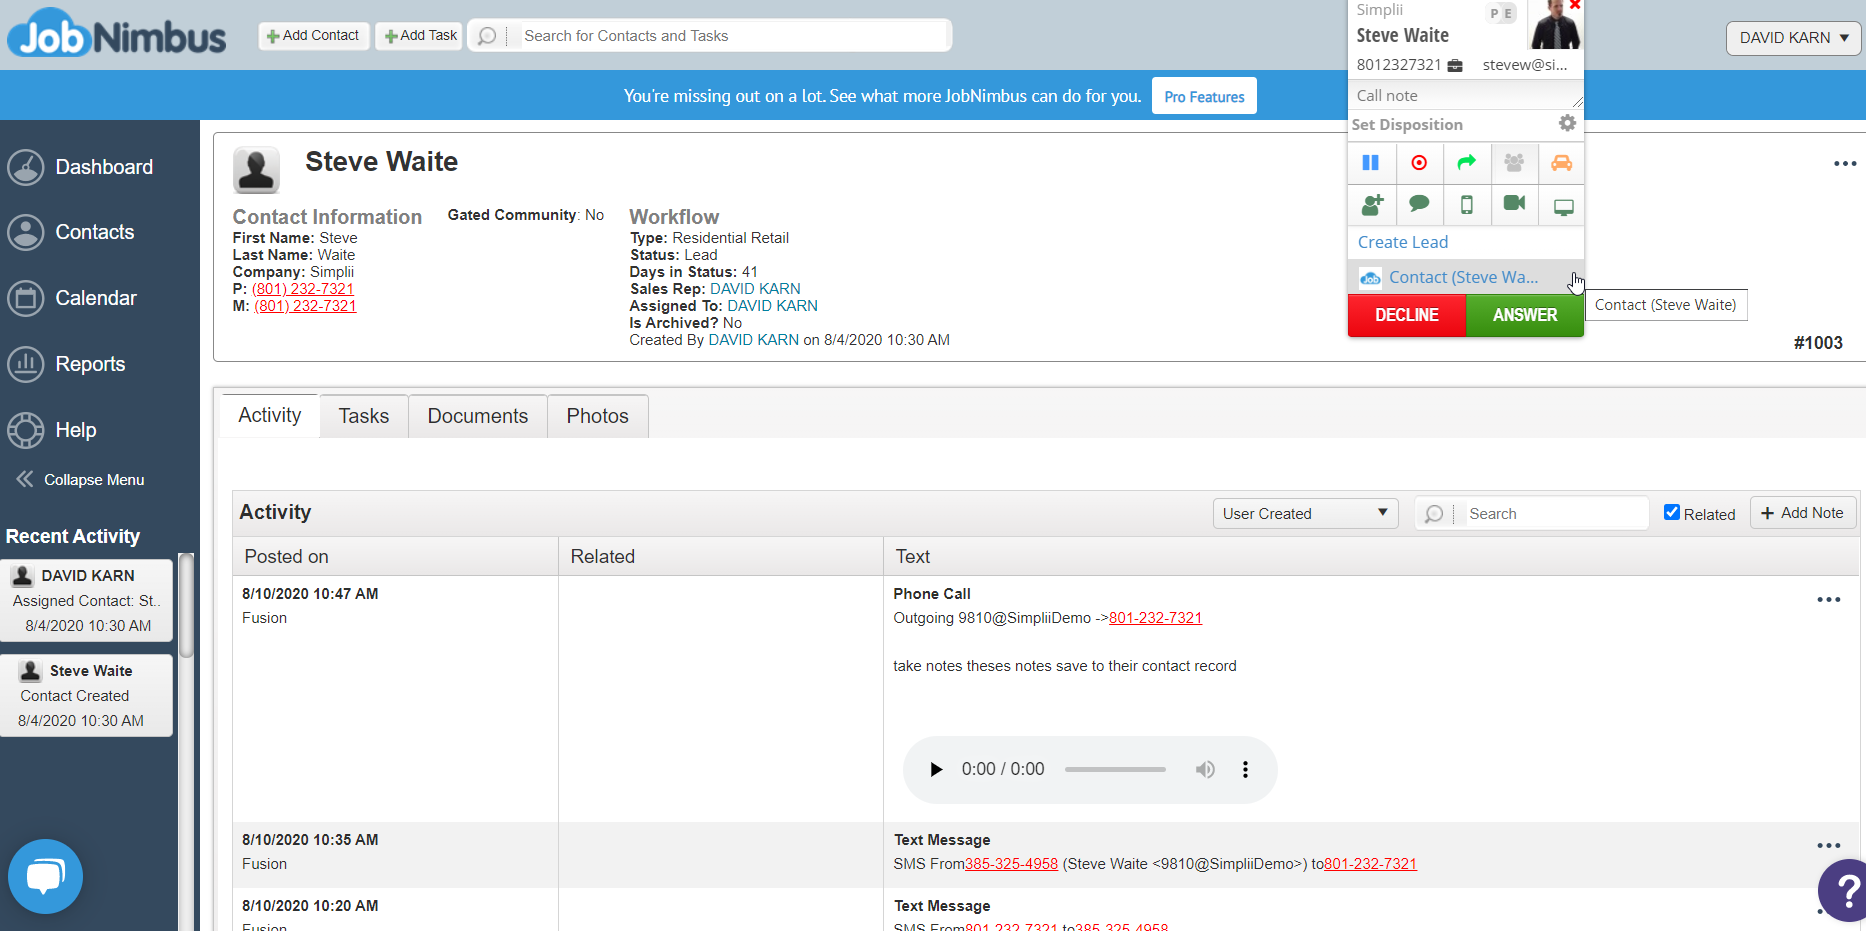The image size is (1866, 931).
Task: Click the pause/hold icon in call widget
Action: [1371, 163]
